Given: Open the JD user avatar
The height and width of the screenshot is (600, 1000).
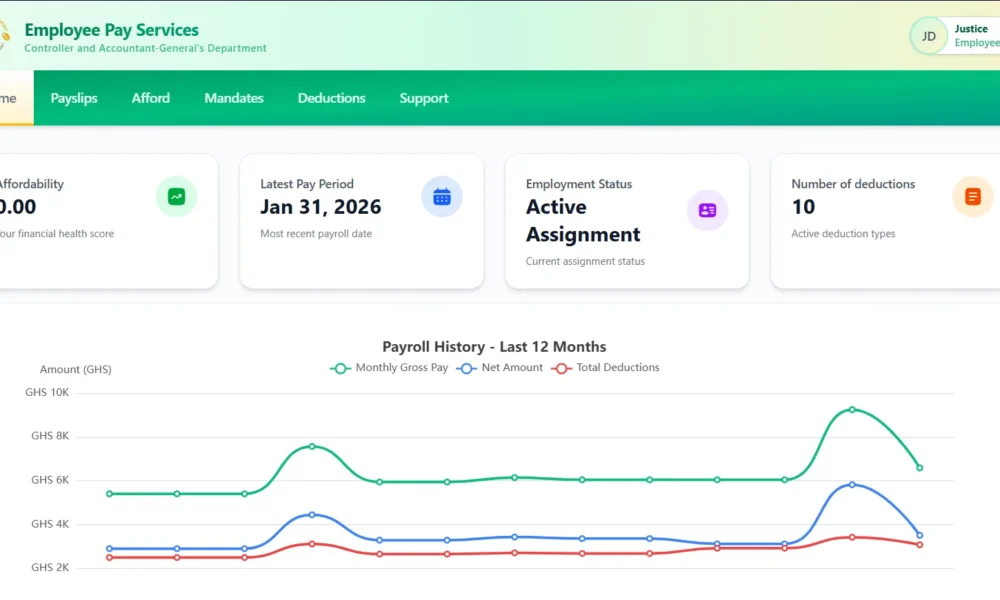Looking at the screenshot, I should [x=929, y=36].
